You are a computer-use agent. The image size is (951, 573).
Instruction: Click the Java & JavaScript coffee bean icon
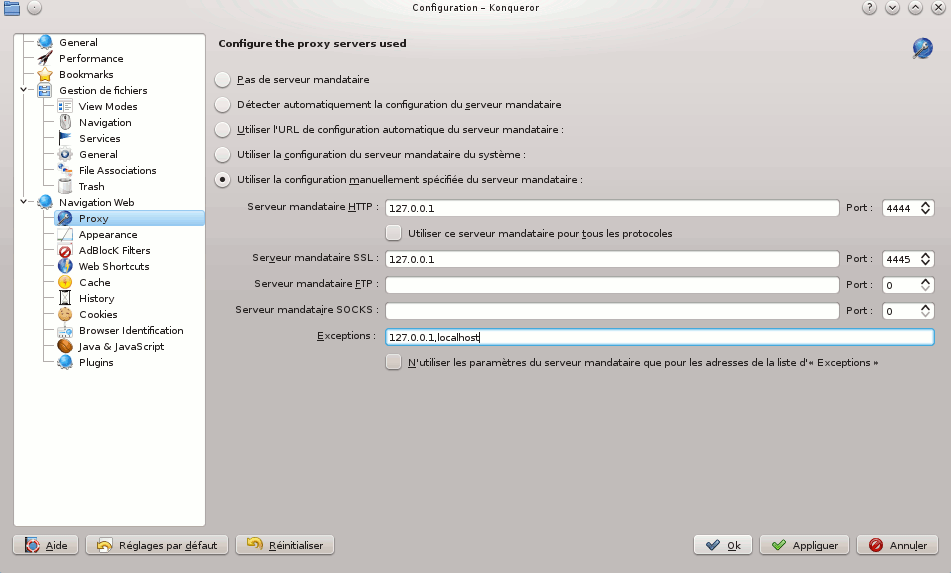pyautogui.click(x=65, y=346)
